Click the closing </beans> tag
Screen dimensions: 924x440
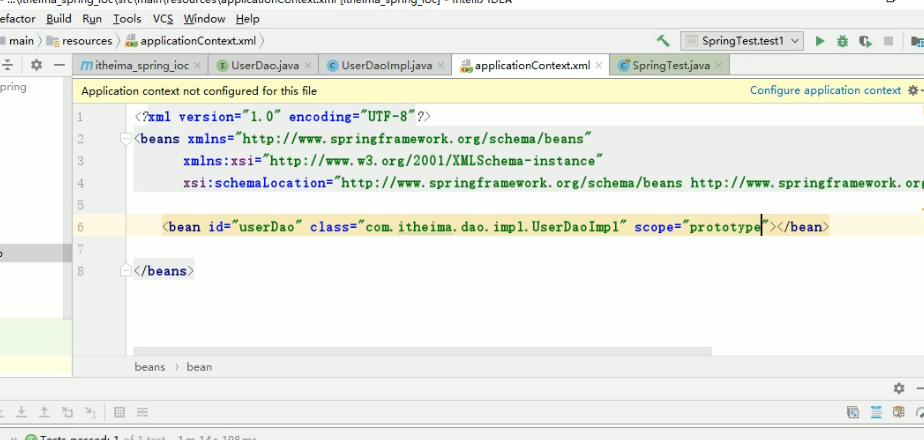tap(164, 271)
